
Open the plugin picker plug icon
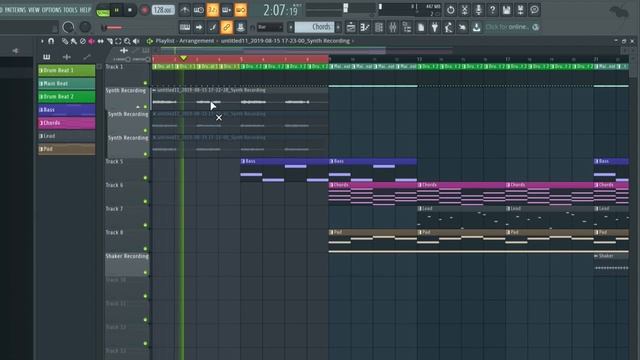(435, 27)
